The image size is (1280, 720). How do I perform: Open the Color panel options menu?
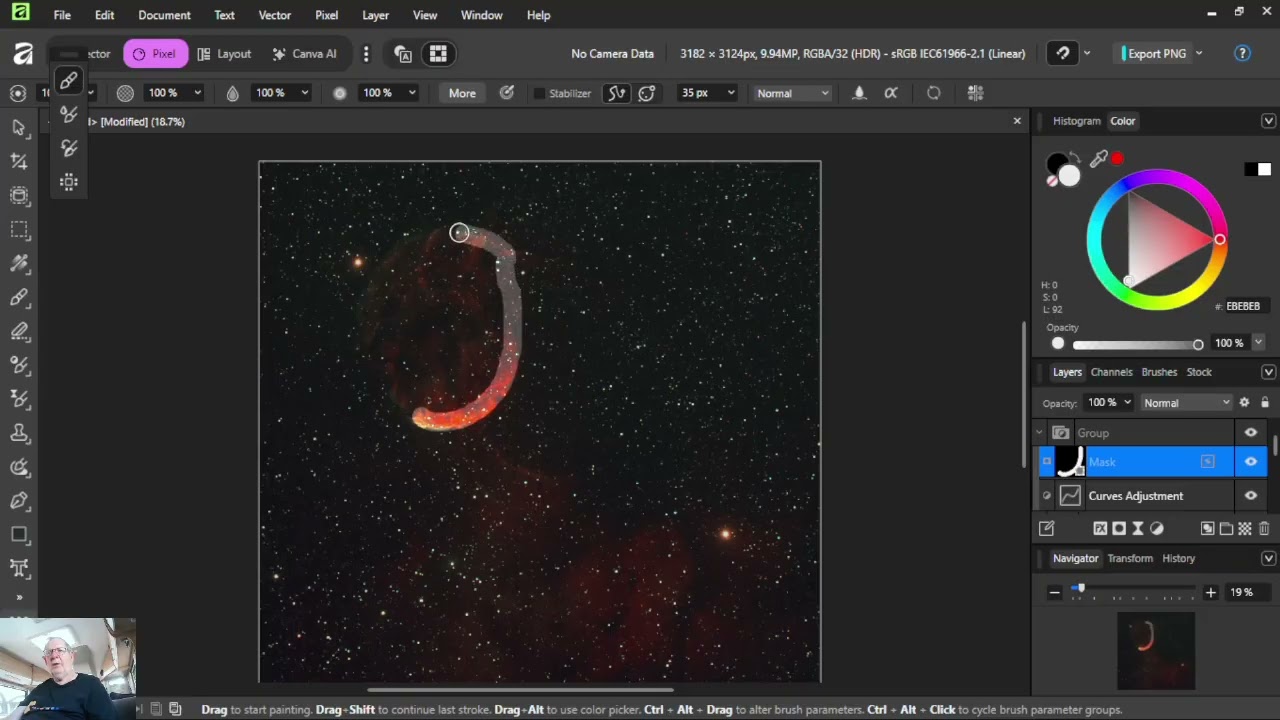pyautogui.click(x=1268, y=121)
